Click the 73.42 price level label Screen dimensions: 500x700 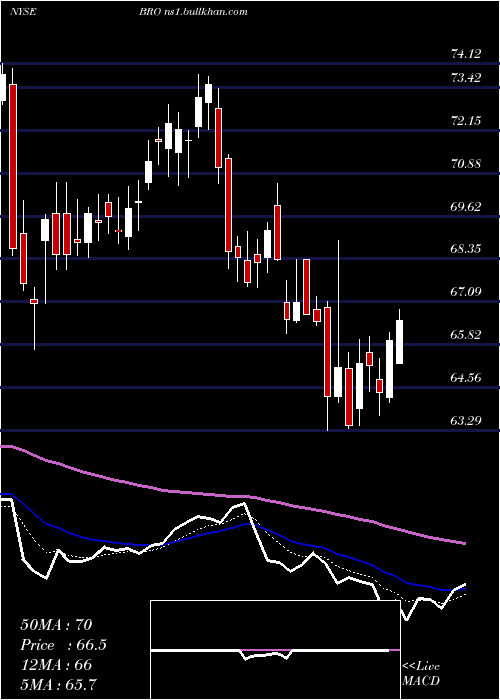[x=466, y=78]
